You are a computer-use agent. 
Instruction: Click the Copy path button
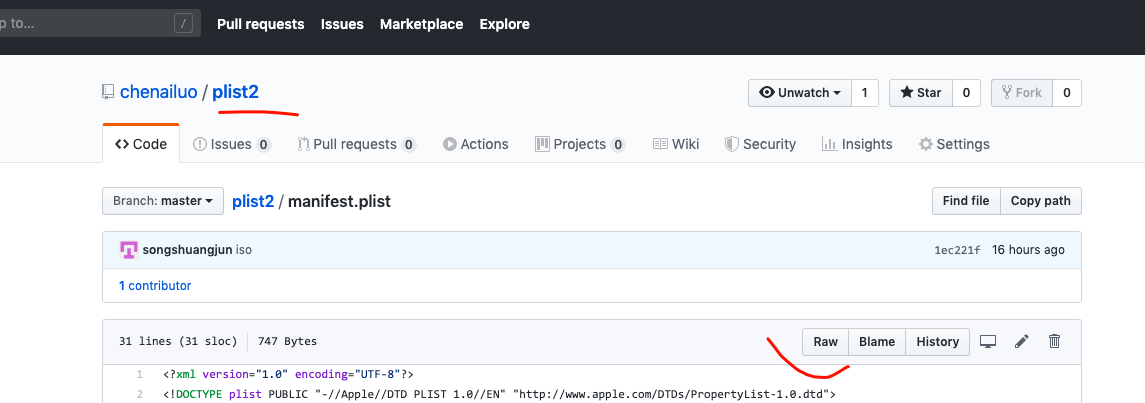pyautogui.click(x=1040, y=201)
